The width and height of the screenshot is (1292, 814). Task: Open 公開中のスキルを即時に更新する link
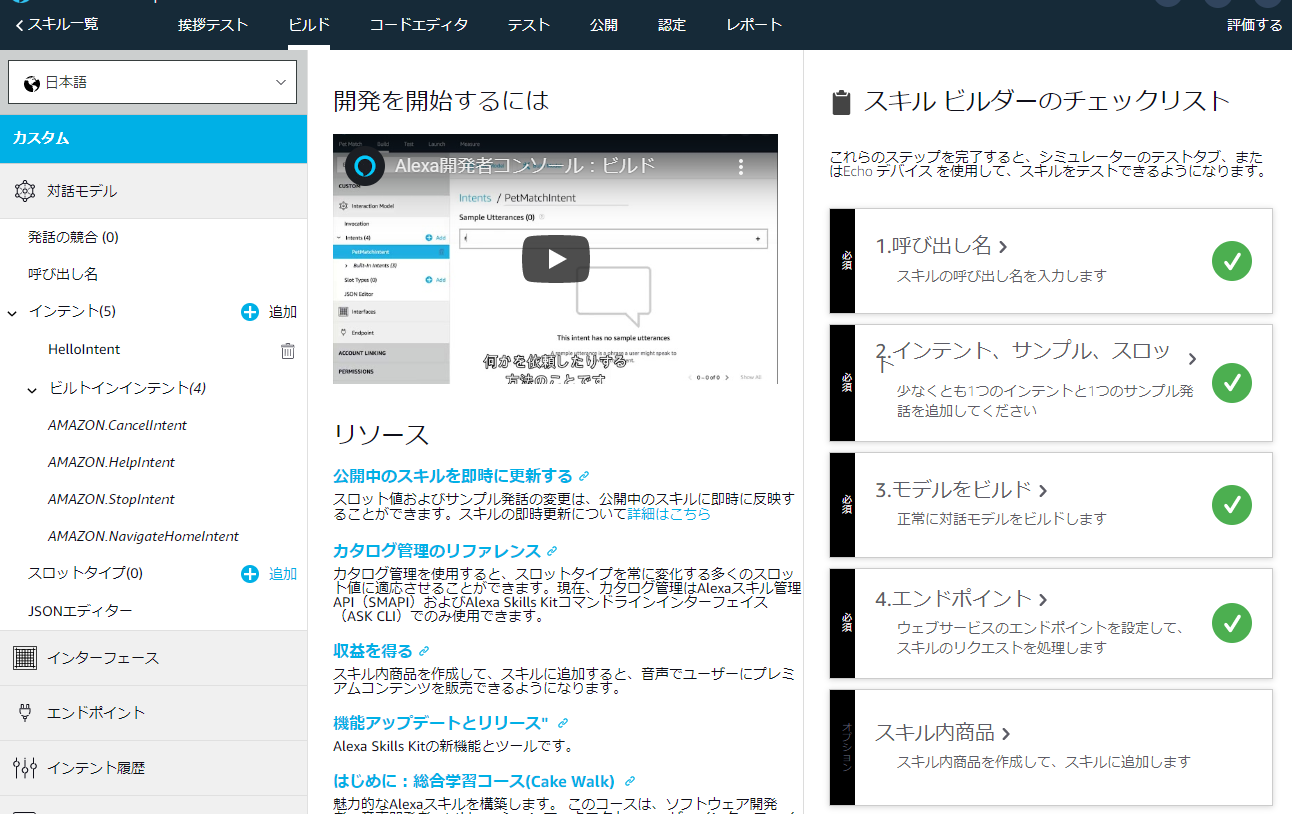[453, 476]
